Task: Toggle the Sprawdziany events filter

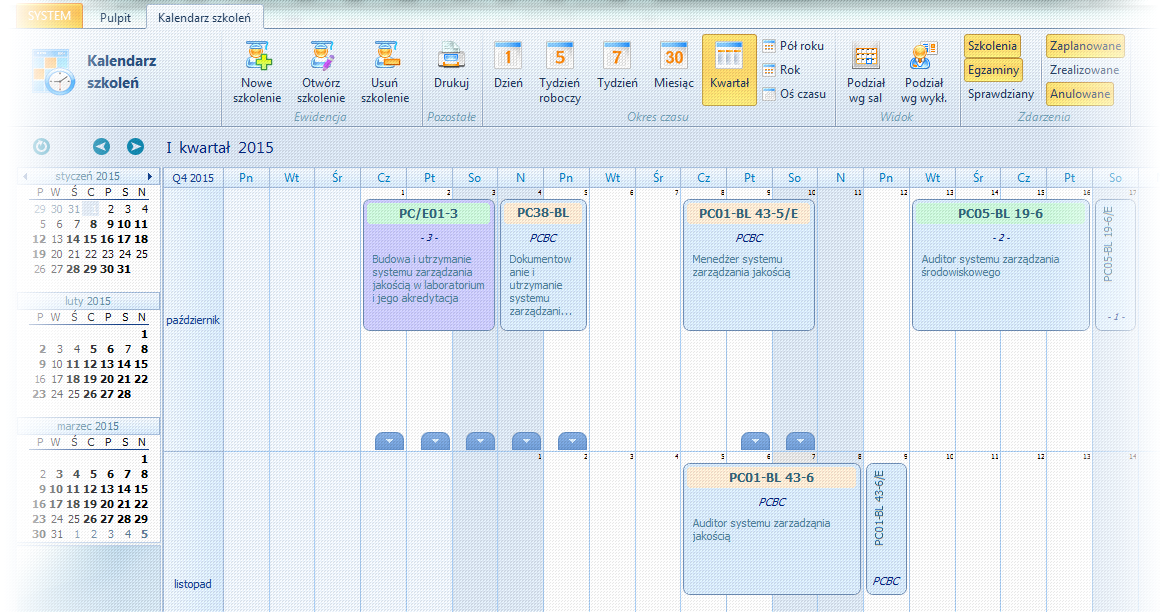Action: tap(1000, 94)
